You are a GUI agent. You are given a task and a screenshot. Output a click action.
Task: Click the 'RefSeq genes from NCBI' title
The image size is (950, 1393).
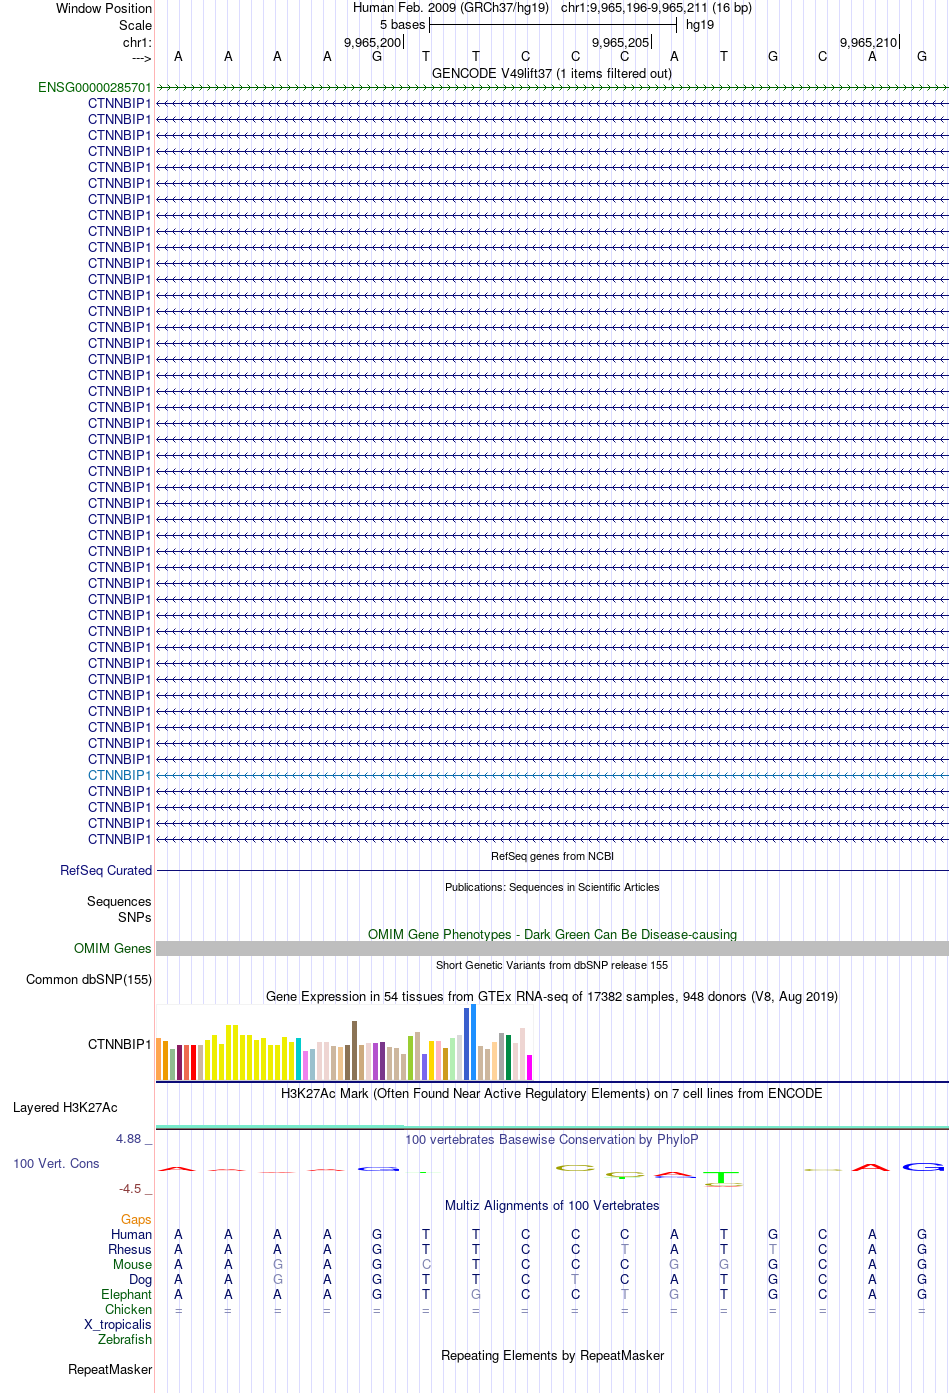point(552,857)
